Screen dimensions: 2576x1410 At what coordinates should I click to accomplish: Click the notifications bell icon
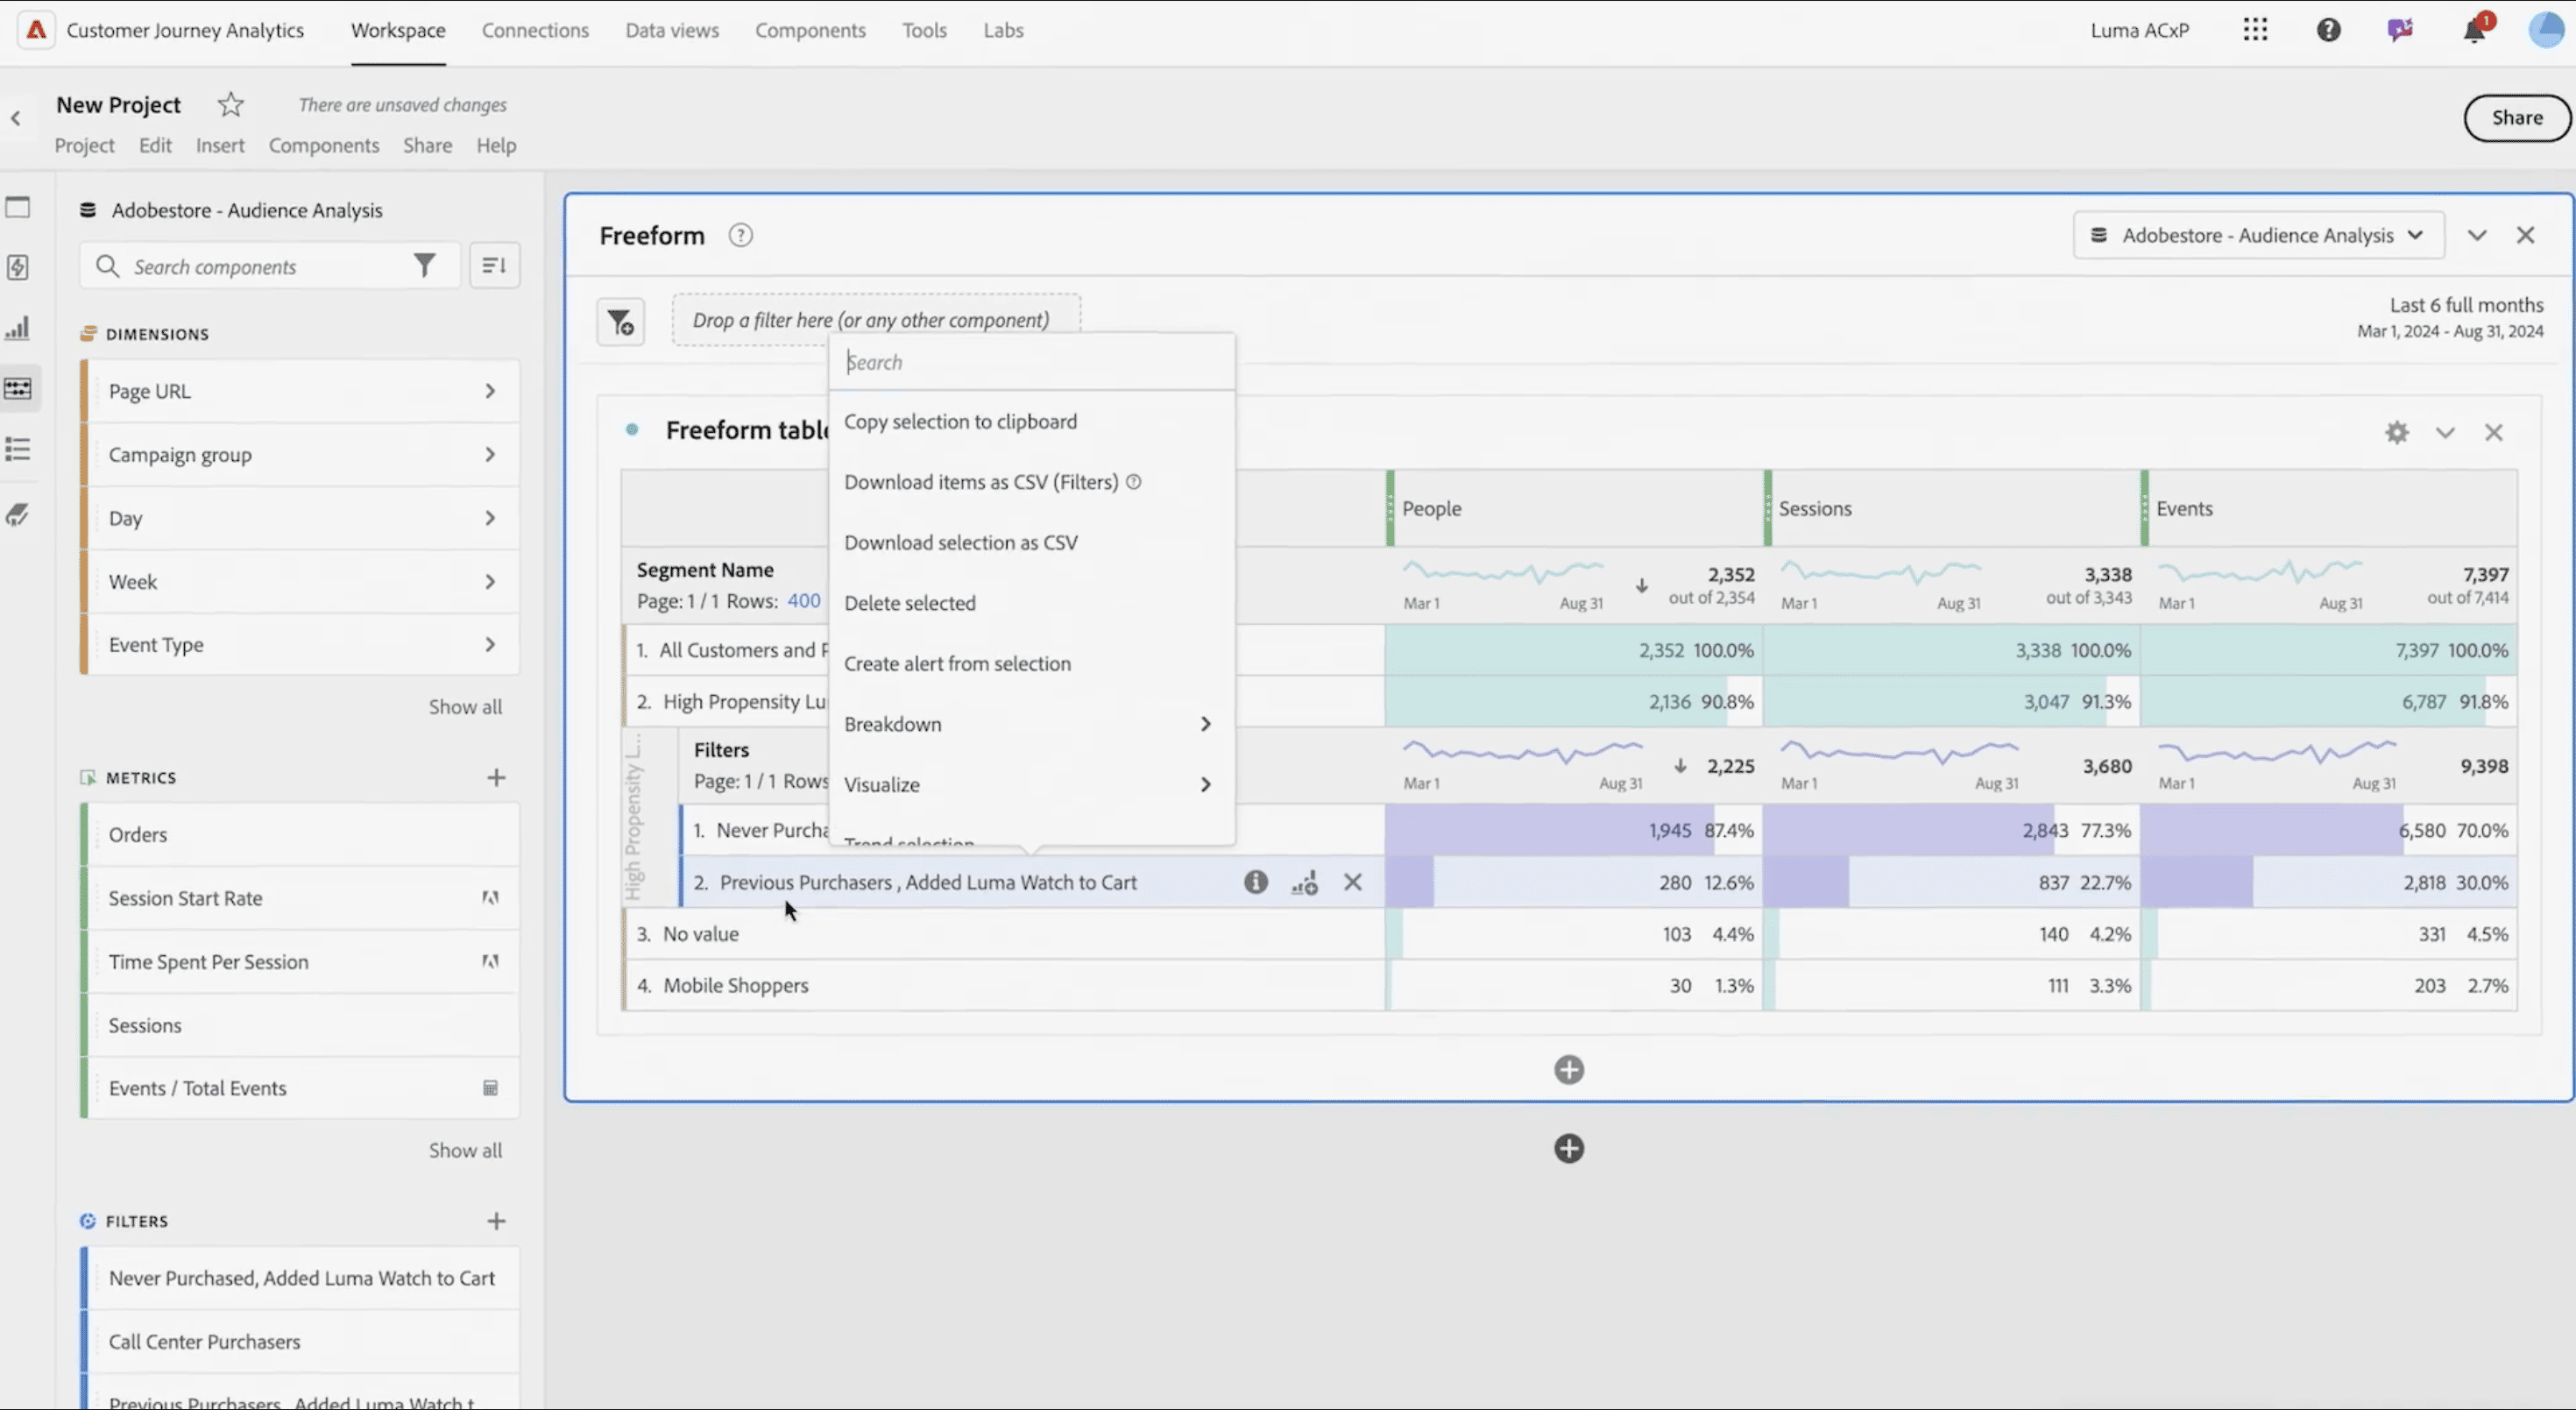tap(2474, 30)
